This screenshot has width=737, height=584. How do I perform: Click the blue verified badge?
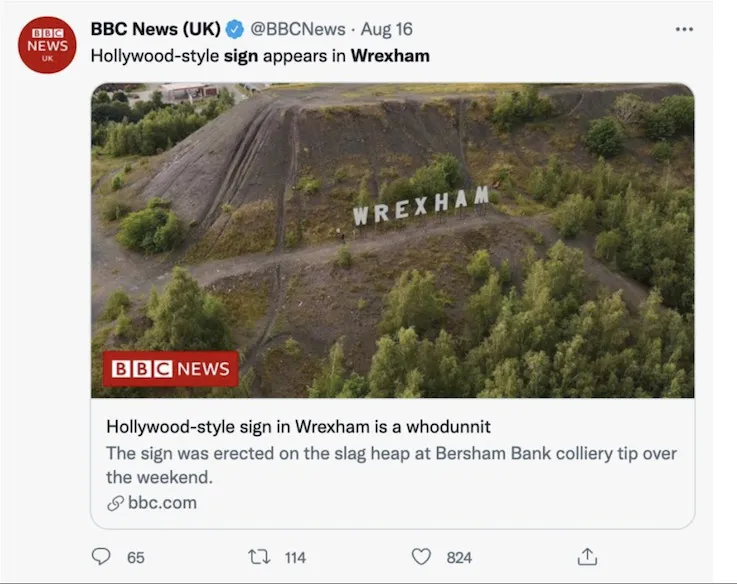click(x=235, y=30)
